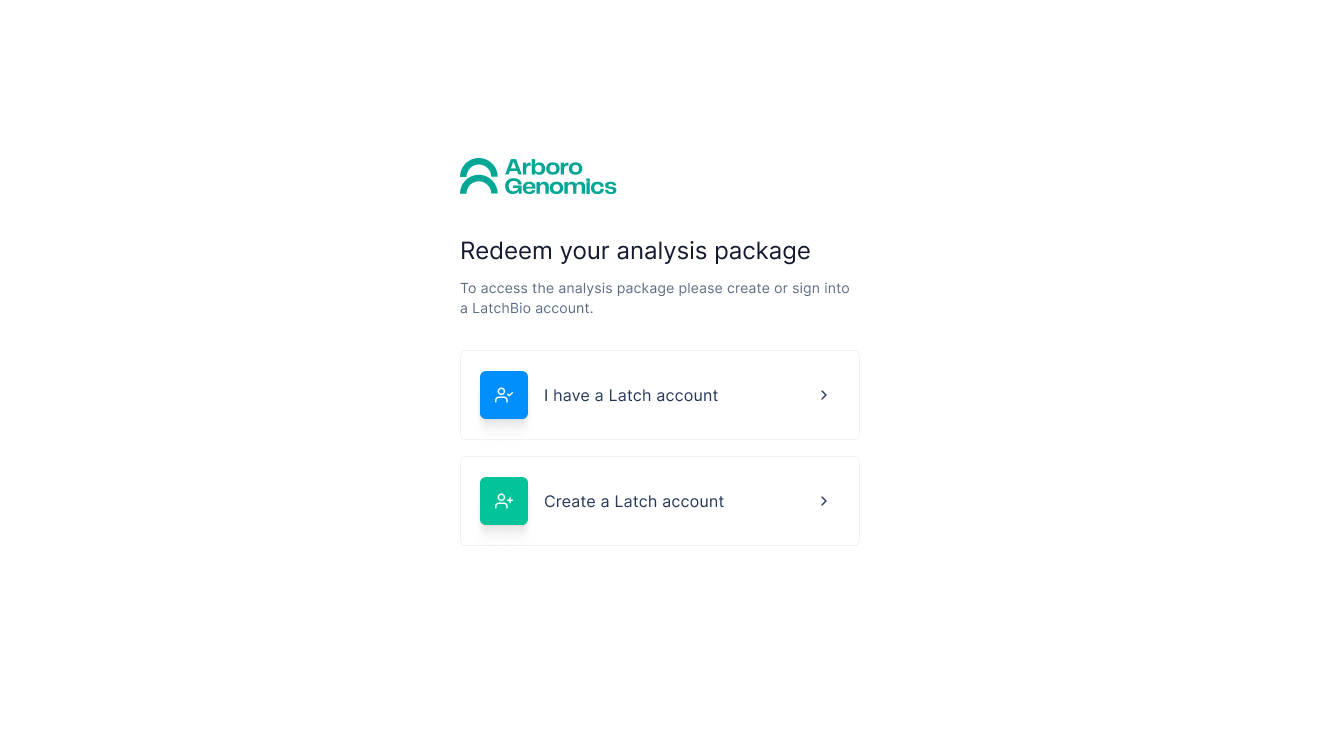Click the word "account" in the Create option
1320x748 pixels.
click(x=691, y=501)
